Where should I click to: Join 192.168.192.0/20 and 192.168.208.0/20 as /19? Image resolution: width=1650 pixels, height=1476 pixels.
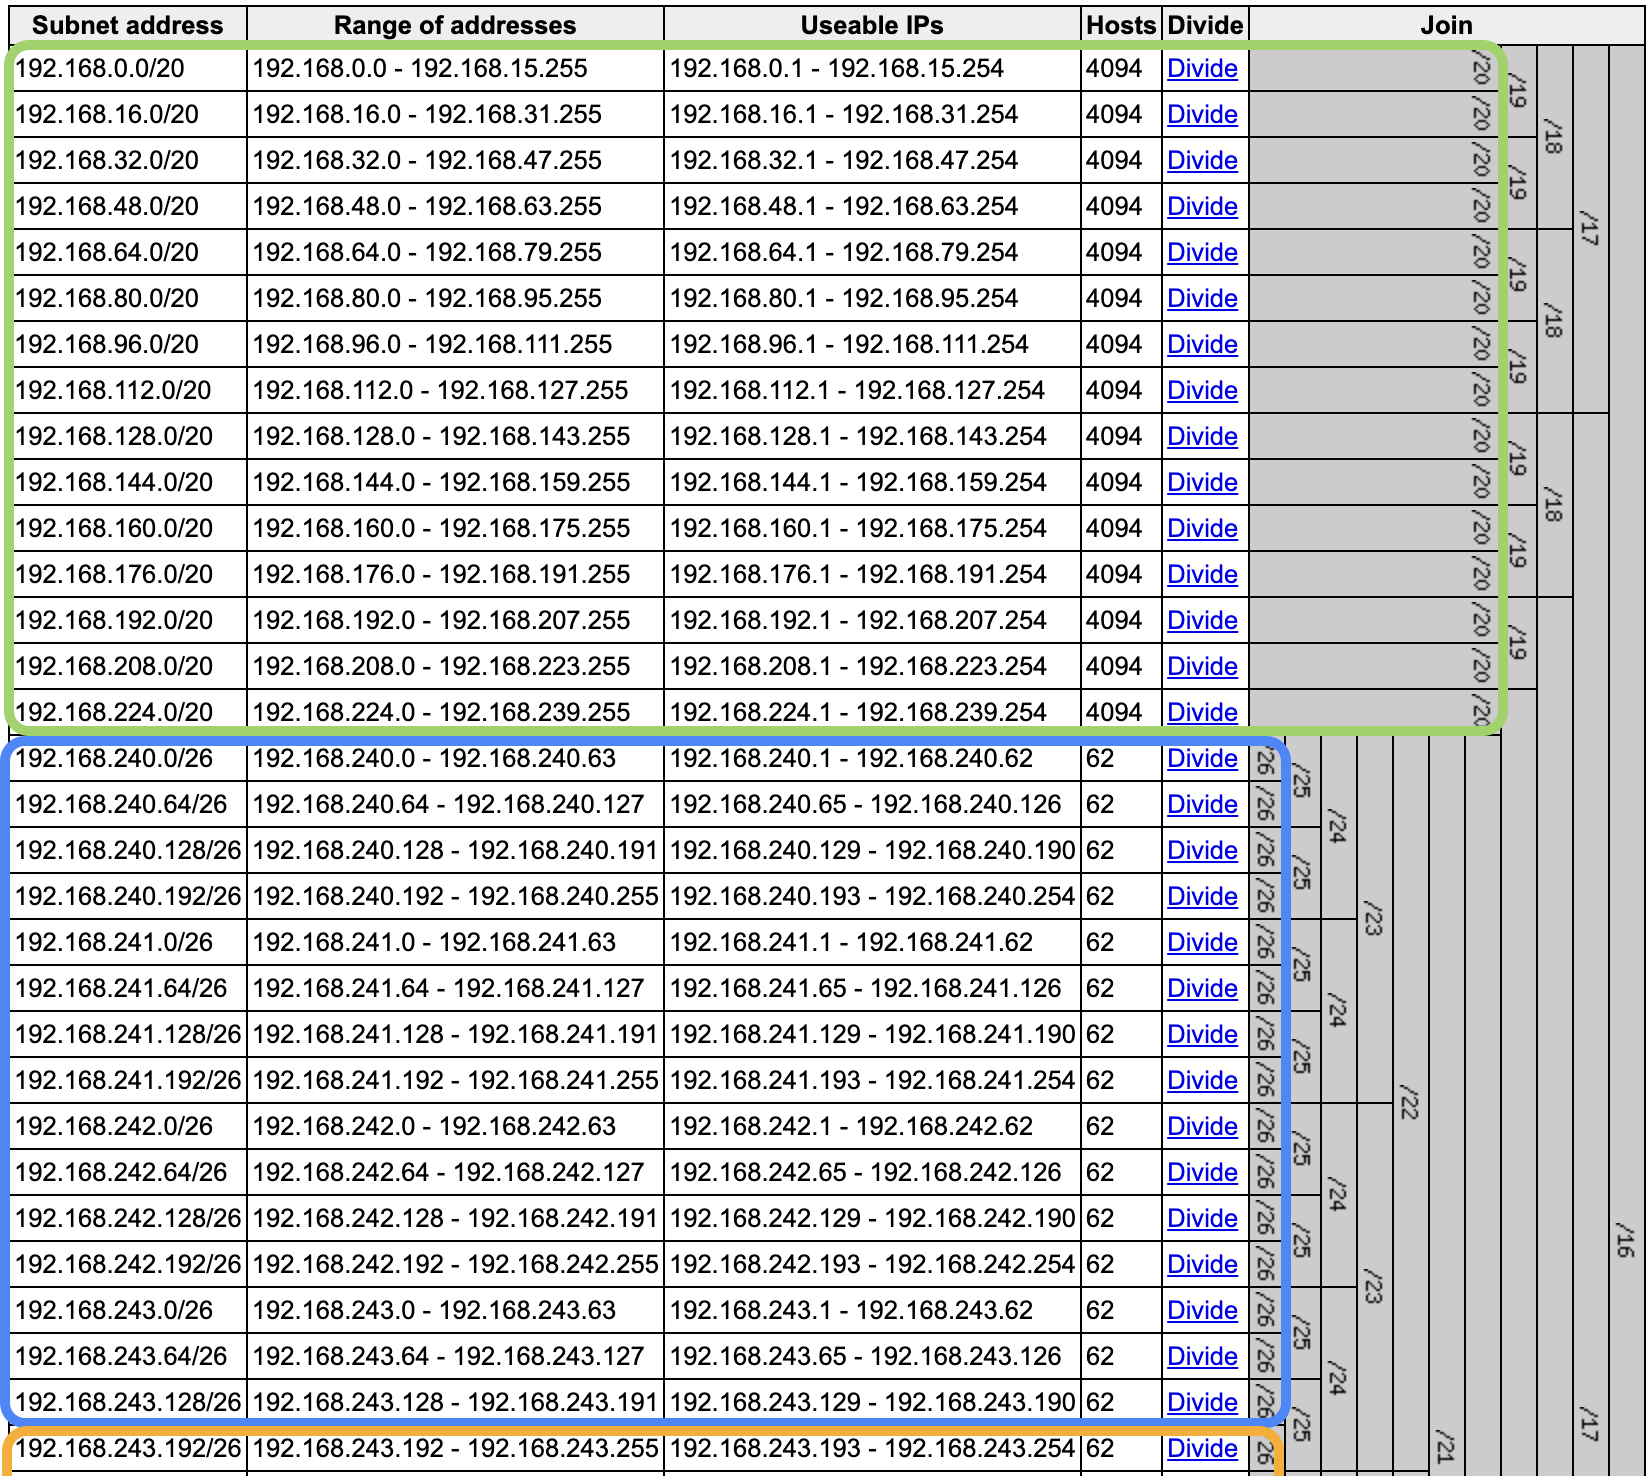point(1519,643)
